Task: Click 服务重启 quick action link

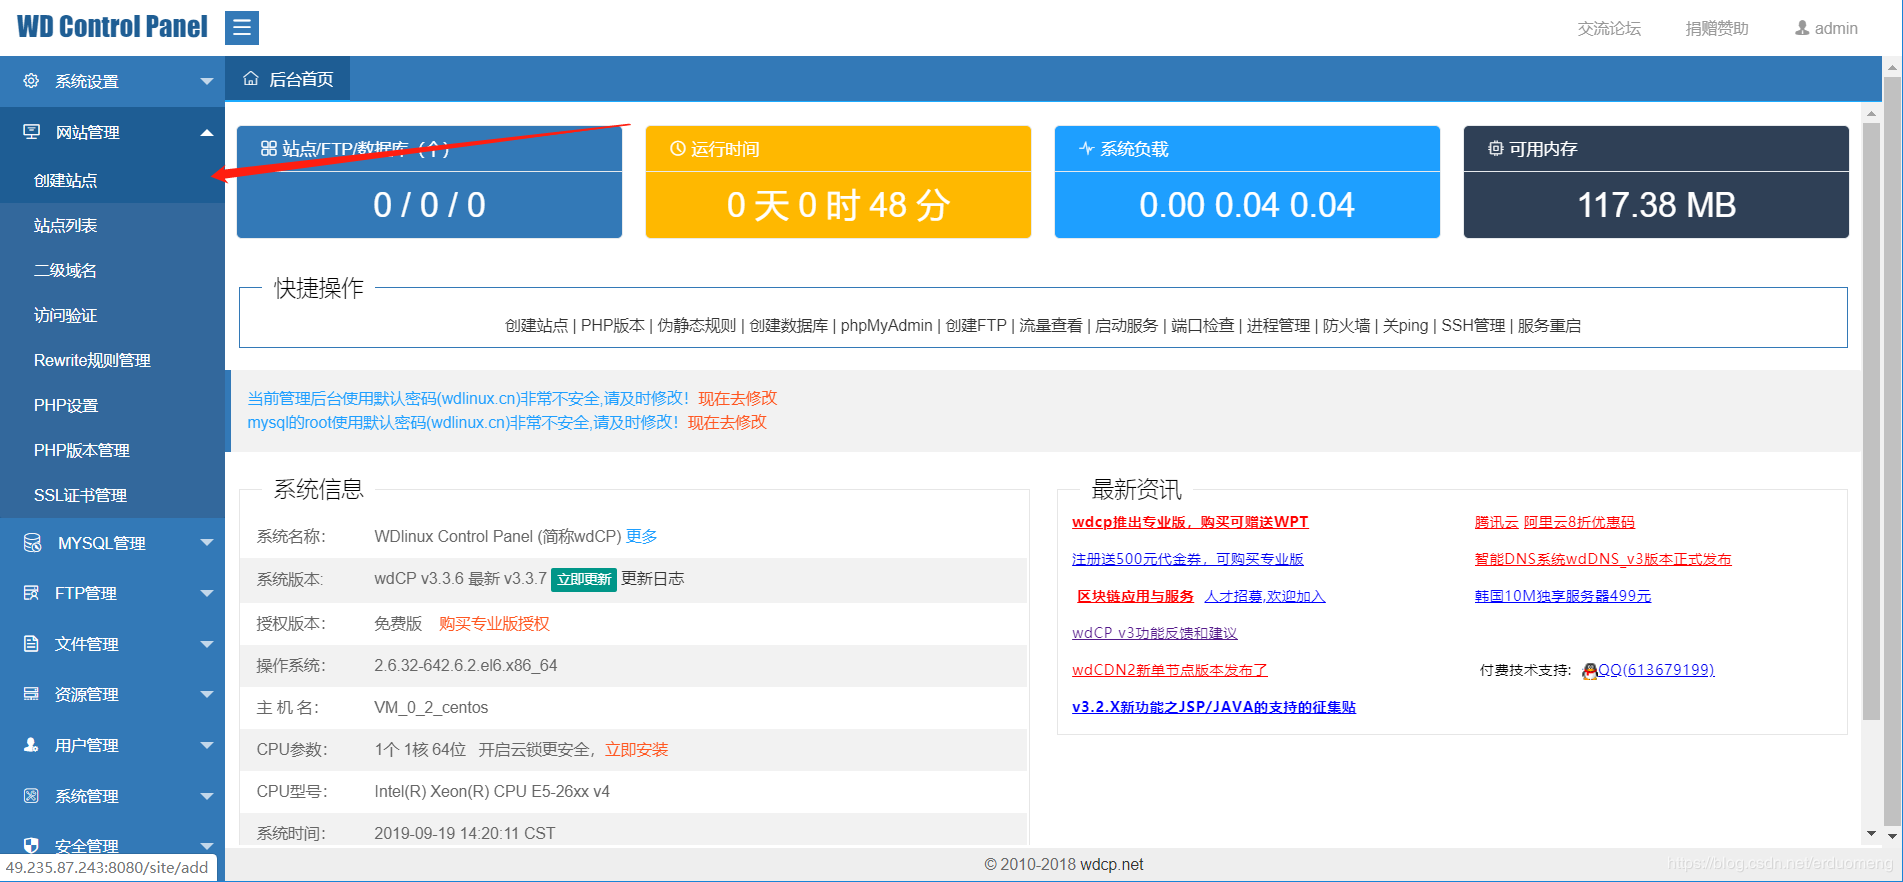Action: pyautogui.click(x=1549, y=325)
